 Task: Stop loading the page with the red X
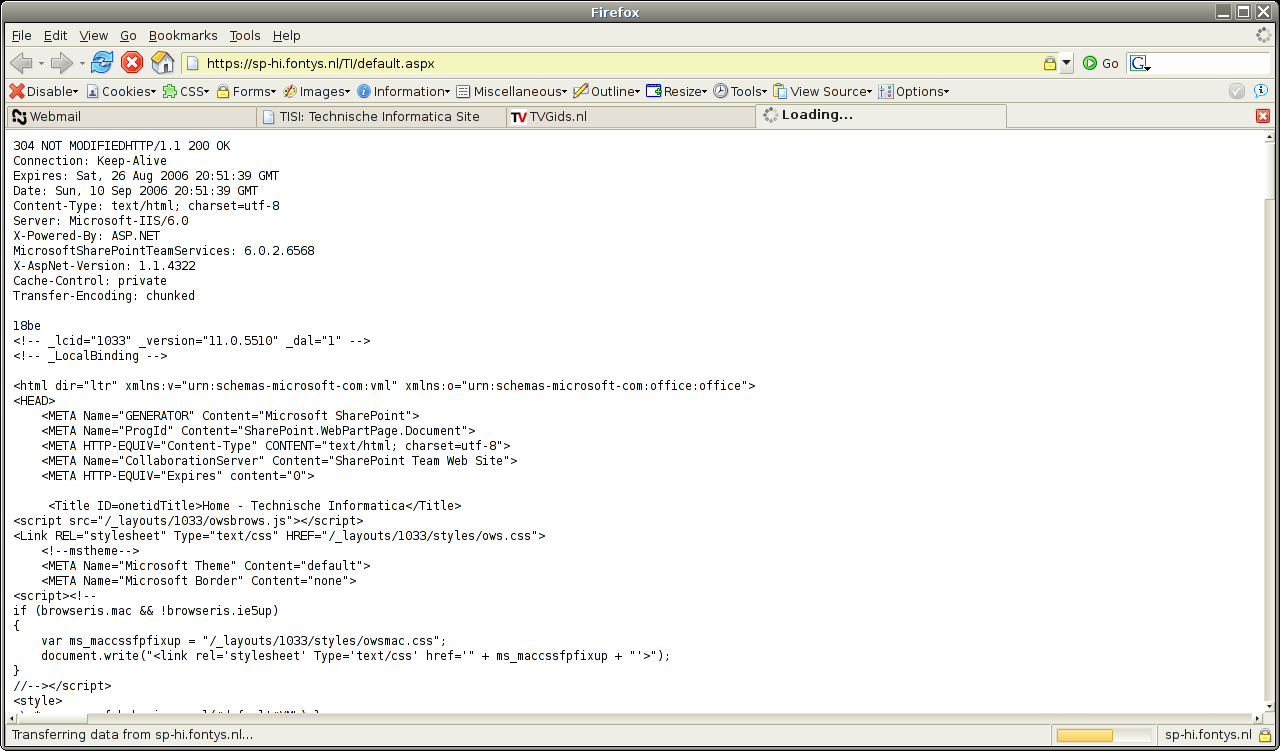pyautogui.click(x=132, y=63)
